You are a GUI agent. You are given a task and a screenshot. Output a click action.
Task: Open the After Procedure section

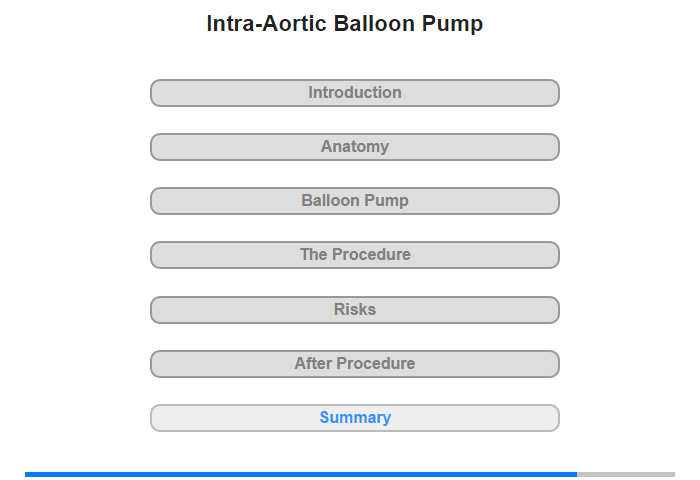click(x=354, y=364)
